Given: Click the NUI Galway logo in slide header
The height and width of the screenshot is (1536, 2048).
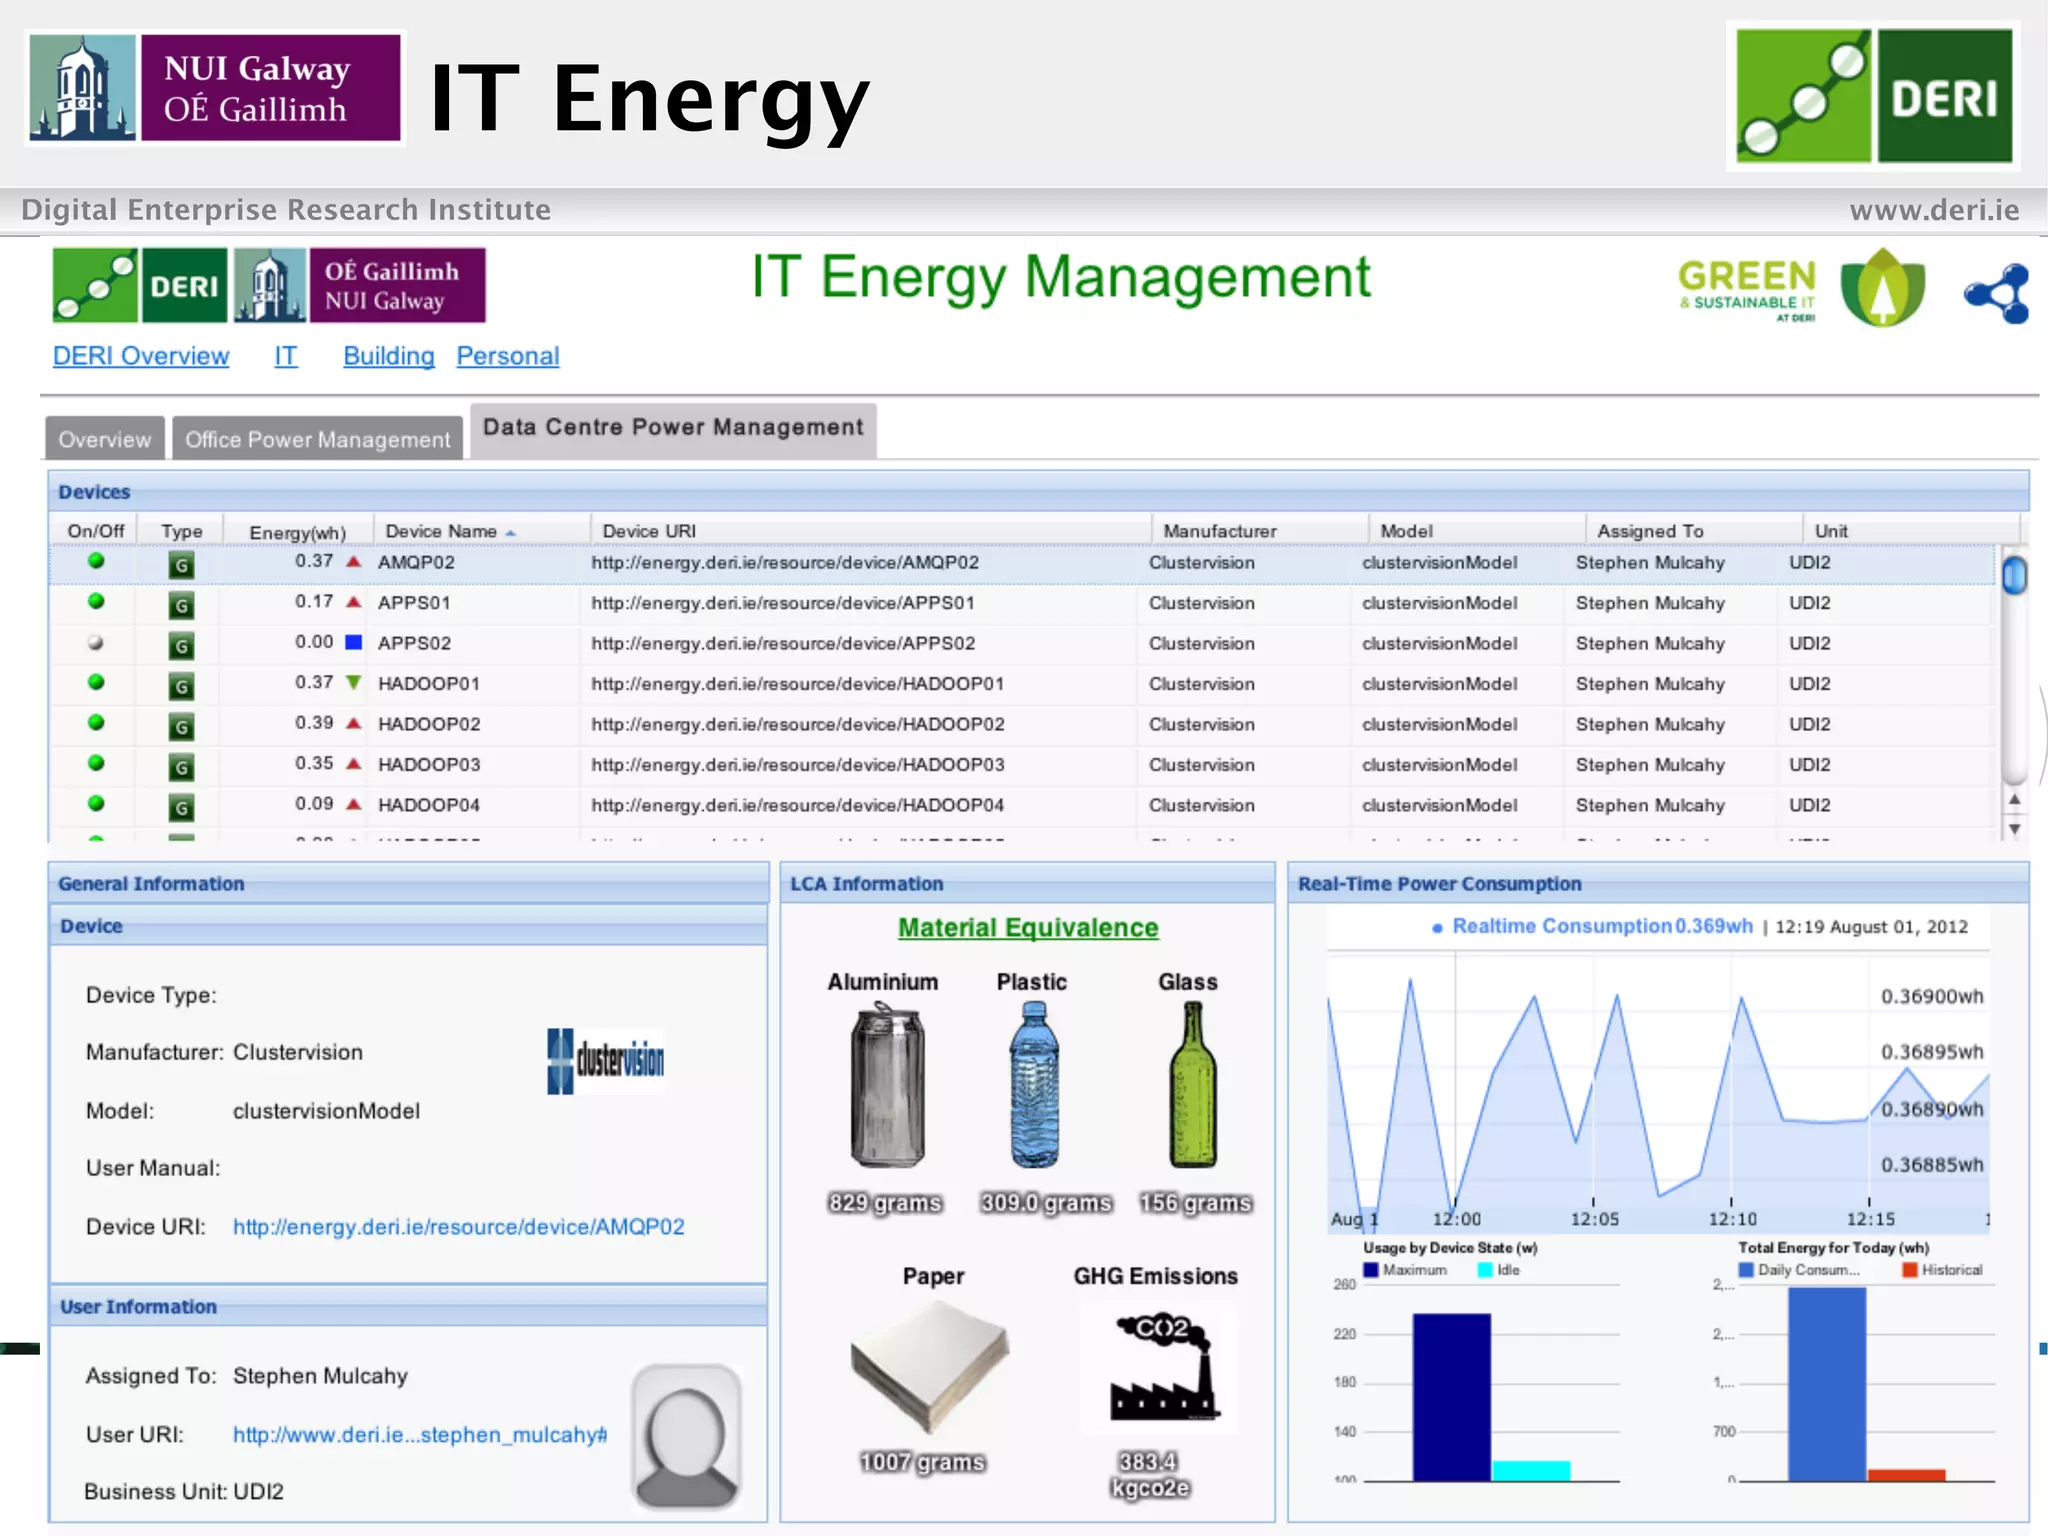Looking at the screenshot, I should pyautogui.click(x=215, y=88).
